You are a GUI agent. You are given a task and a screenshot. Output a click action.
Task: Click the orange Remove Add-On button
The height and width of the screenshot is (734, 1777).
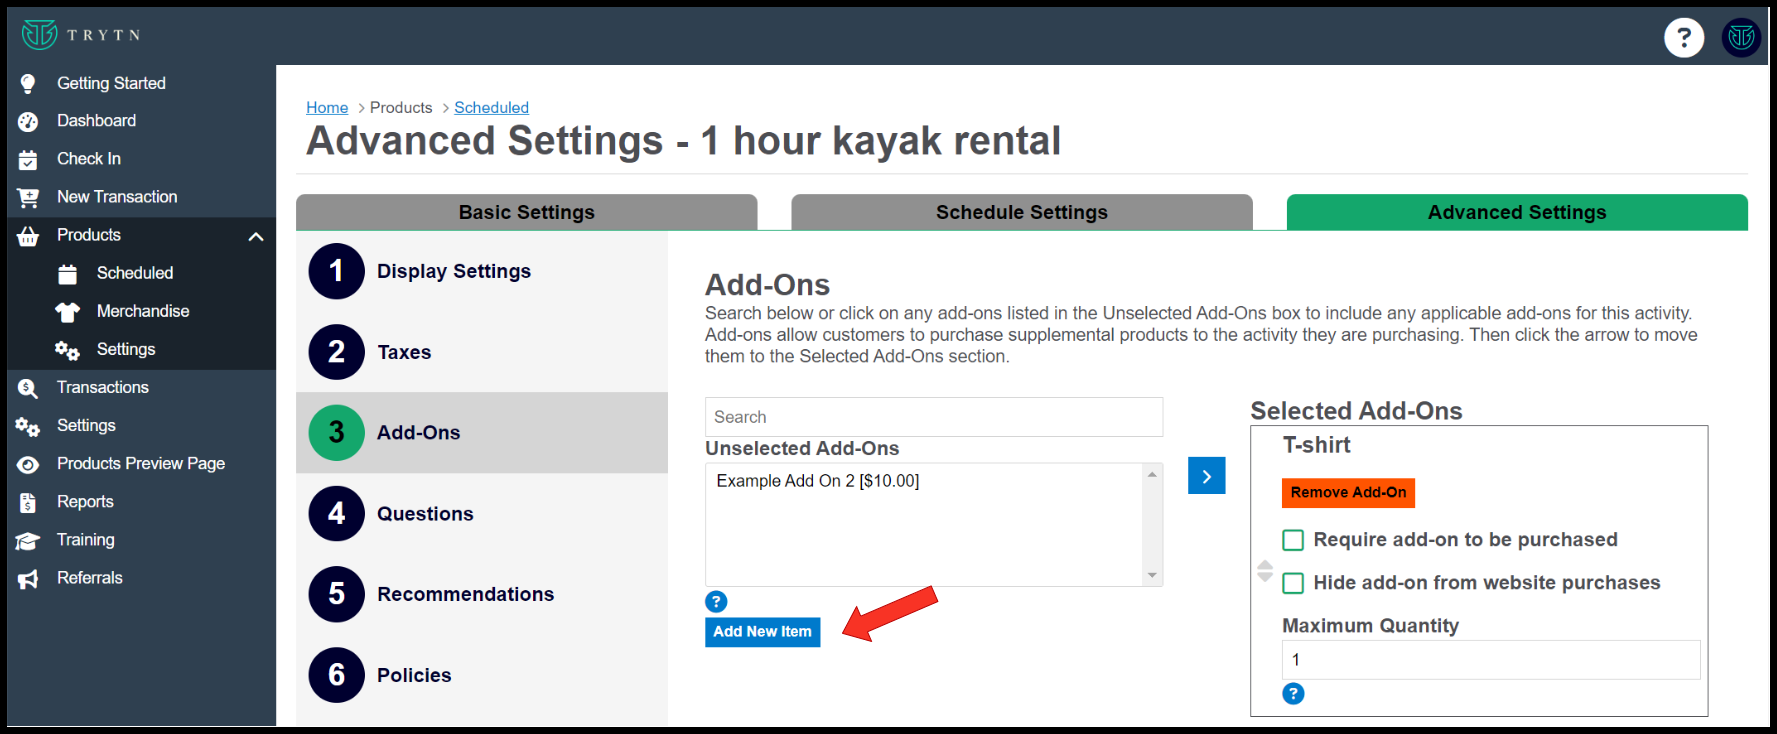coord(1348,492)
